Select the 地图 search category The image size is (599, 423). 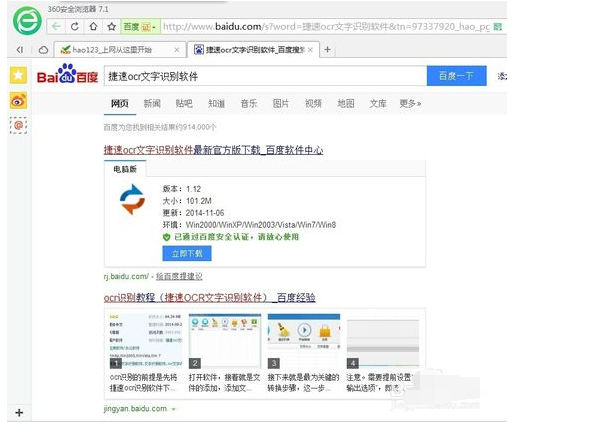(346, 104)
